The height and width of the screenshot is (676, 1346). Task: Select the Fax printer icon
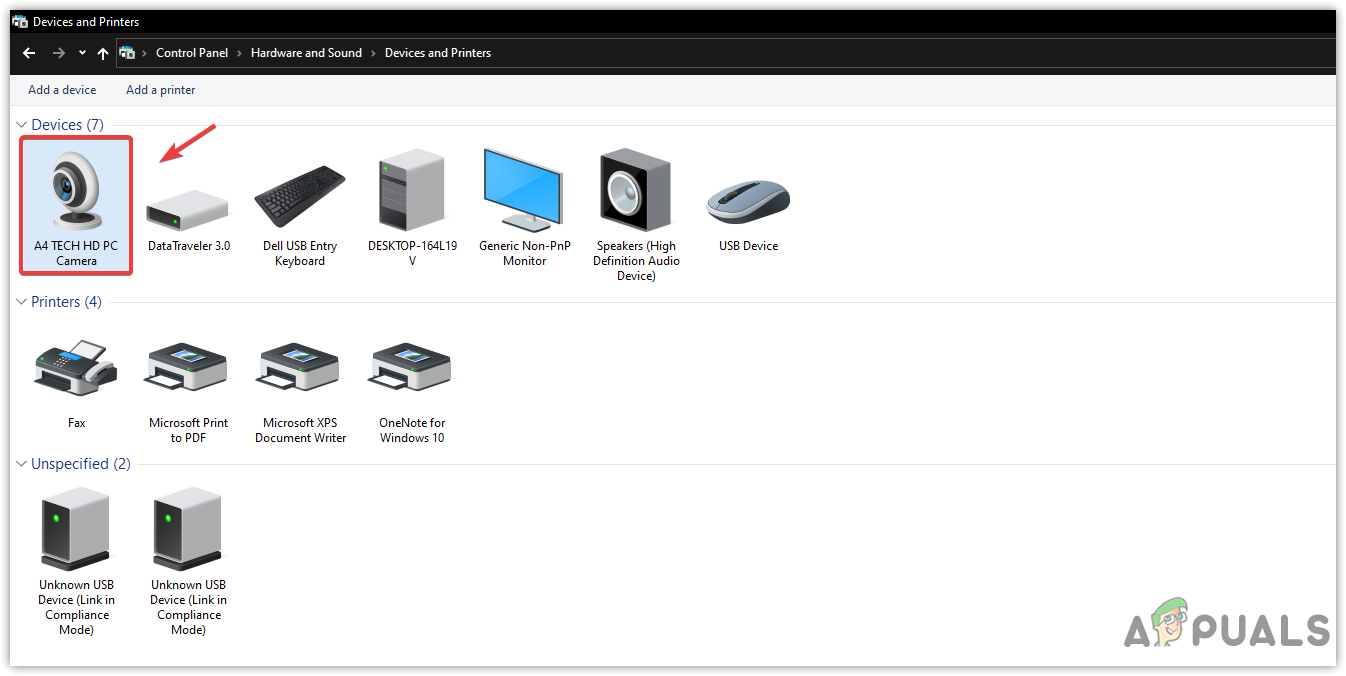(x=76, y=366)
